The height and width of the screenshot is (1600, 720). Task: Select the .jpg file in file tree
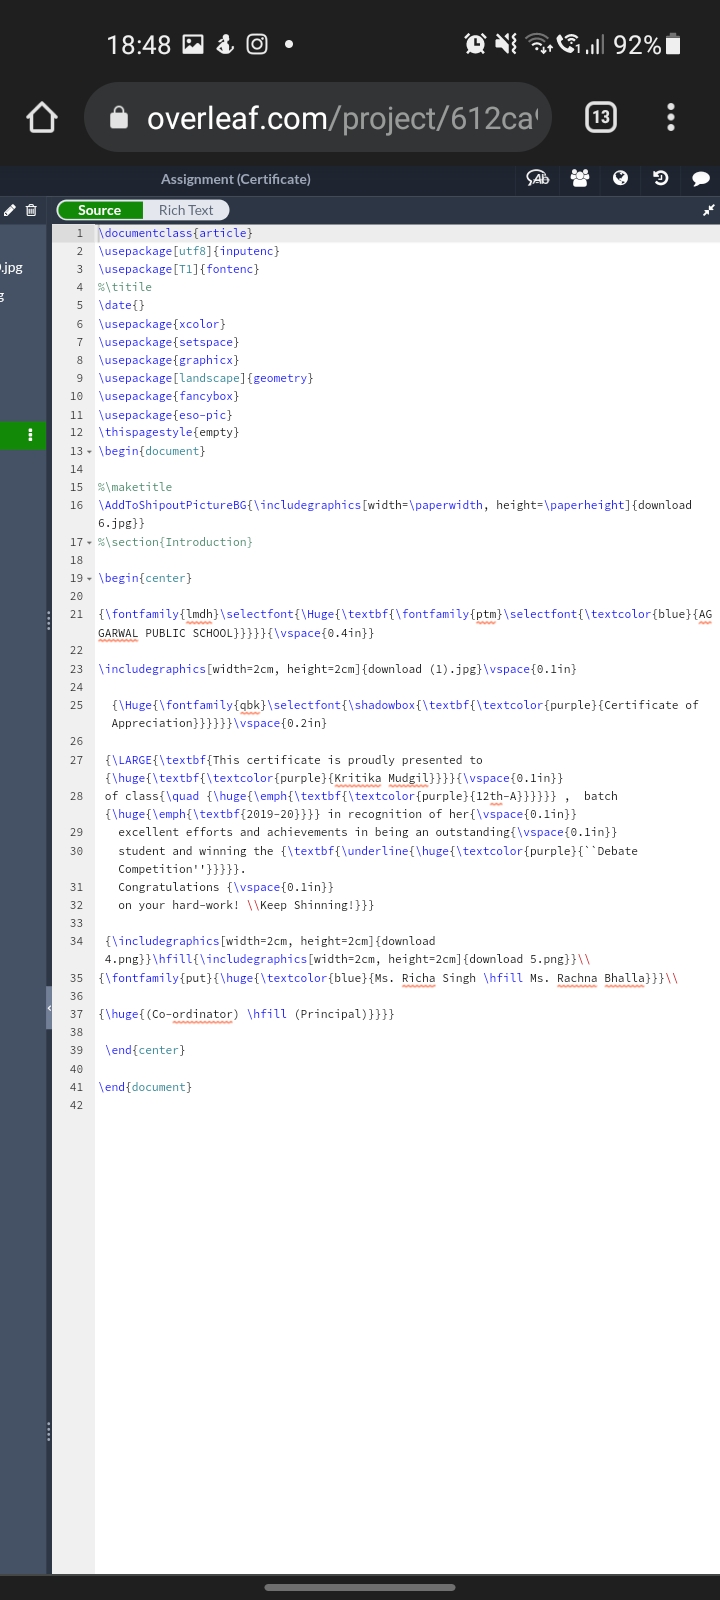pyautogui.click(x=11, y=268)
